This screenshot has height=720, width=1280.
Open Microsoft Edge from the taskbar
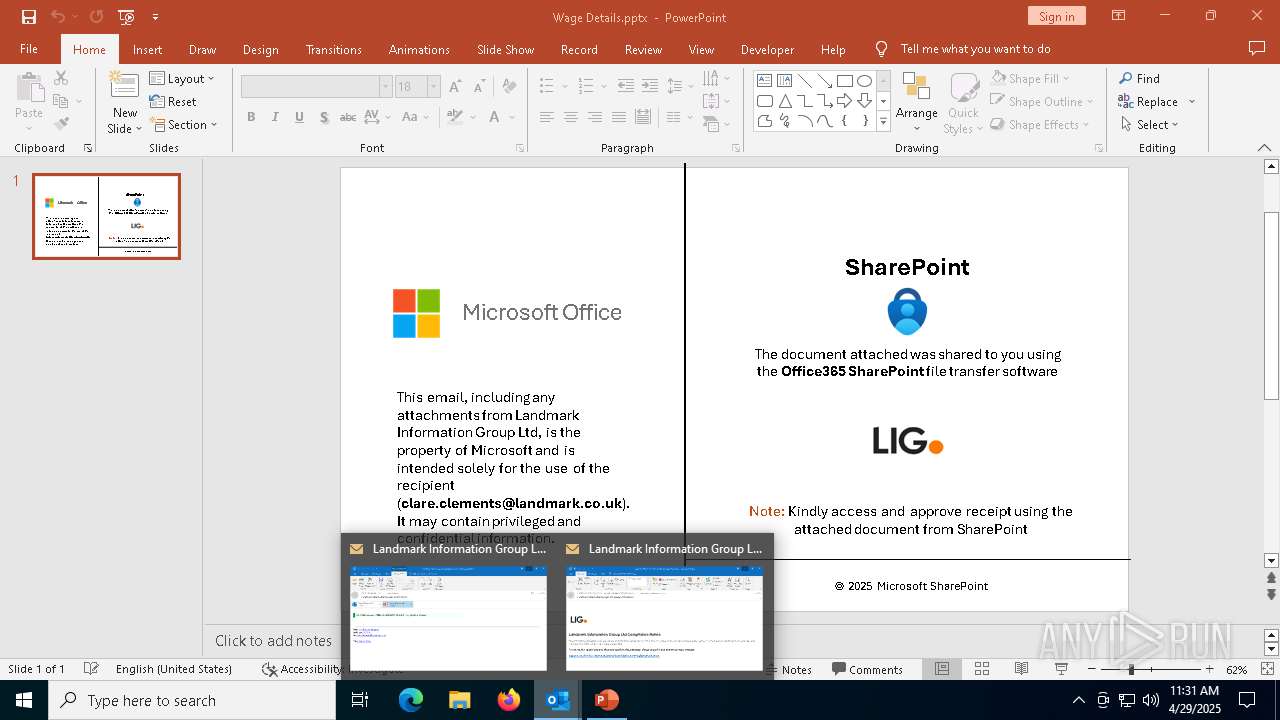[x=411, y=700]
